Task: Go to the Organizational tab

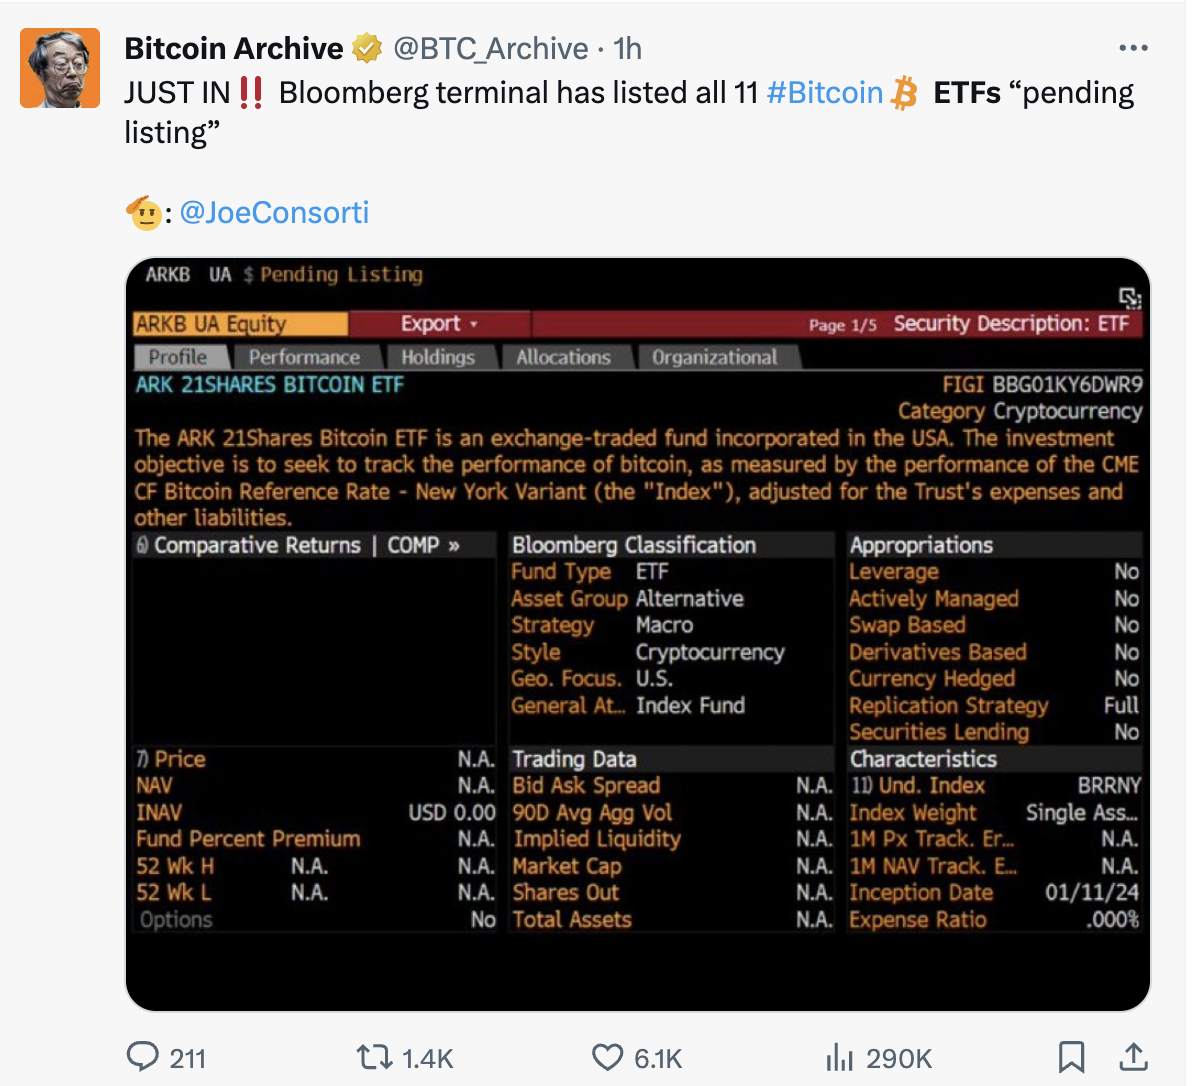Action: 714,357
